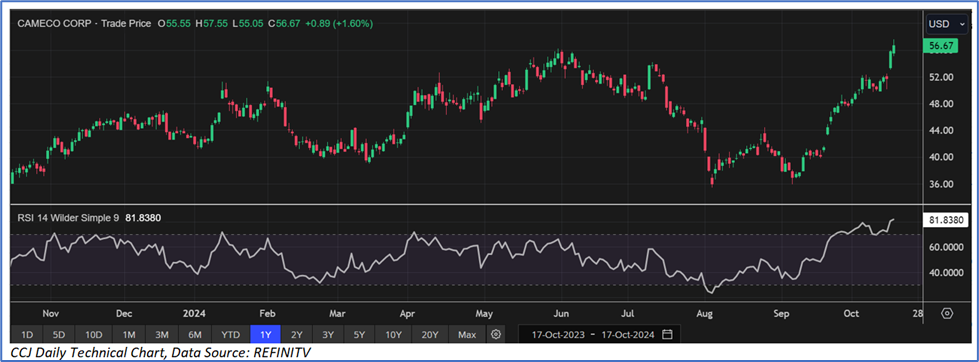Click the low value L55.05
Viewport: 979px width, 362px height.
pos(249,24)
